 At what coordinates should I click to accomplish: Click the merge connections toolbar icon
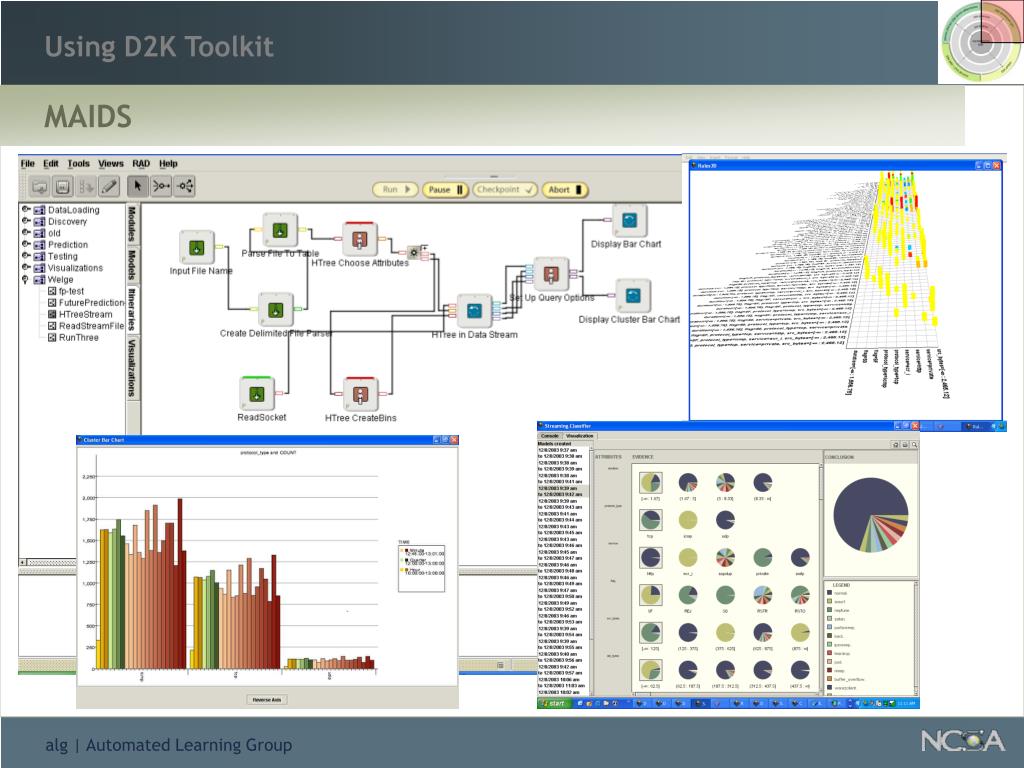(161, 187)
